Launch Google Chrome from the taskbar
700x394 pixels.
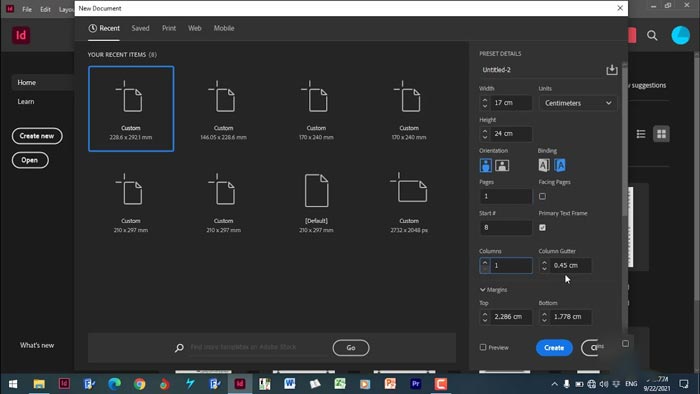coord(139,384)
